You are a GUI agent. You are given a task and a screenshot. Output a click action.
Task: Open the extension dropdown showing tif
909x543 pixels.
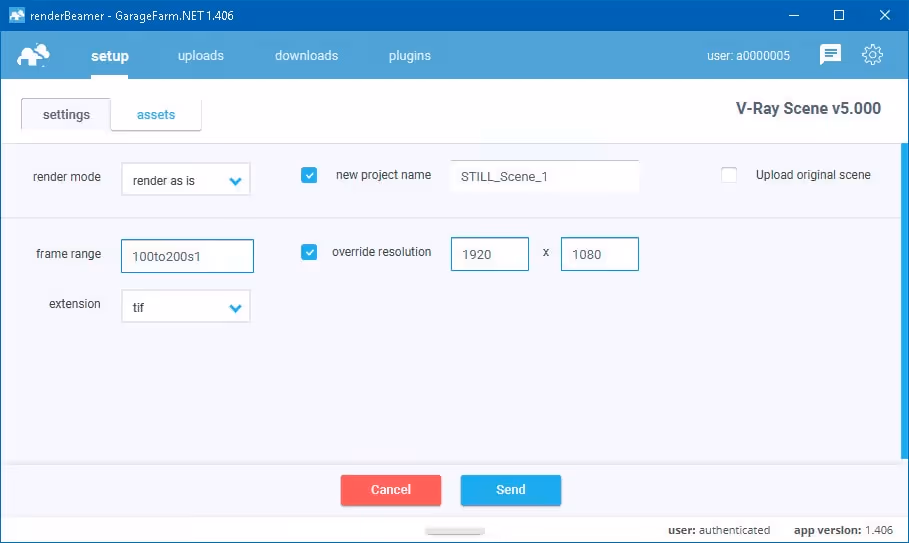186,306
